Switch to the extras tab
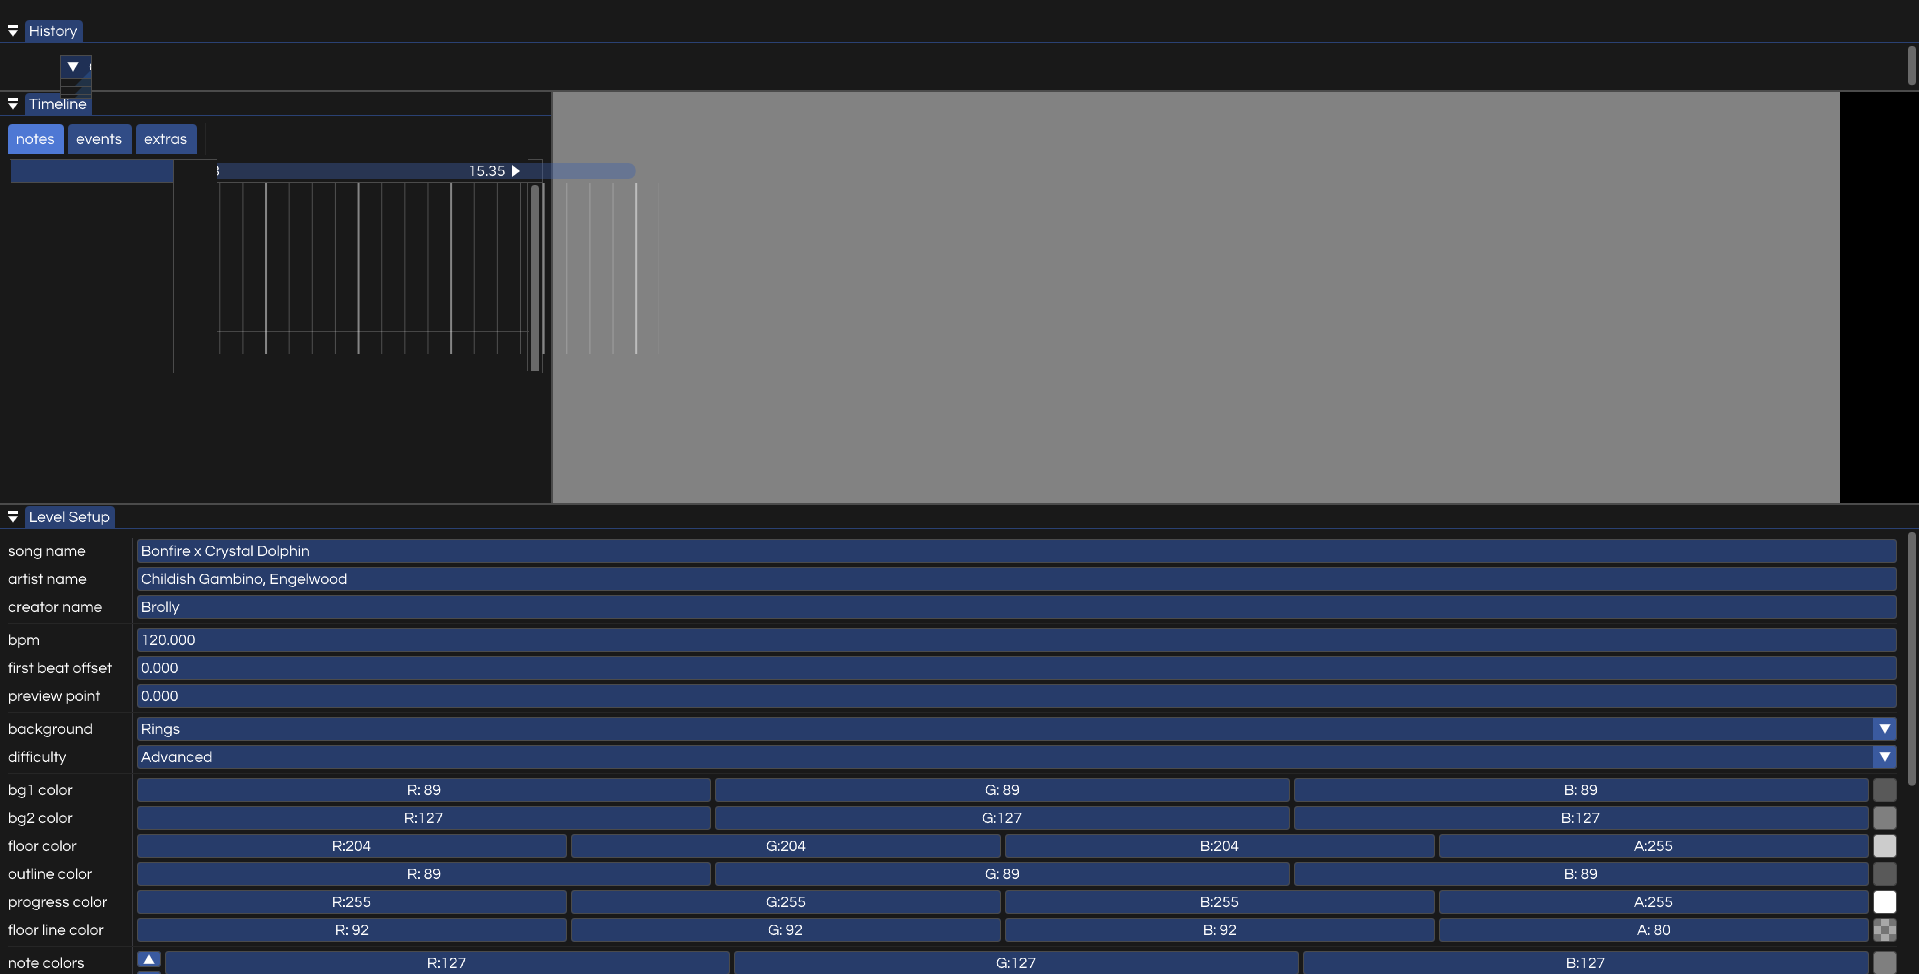Image resolution: width=1919 pixels, height=974 pixels. pyautogui.click(x=165, y=139)
